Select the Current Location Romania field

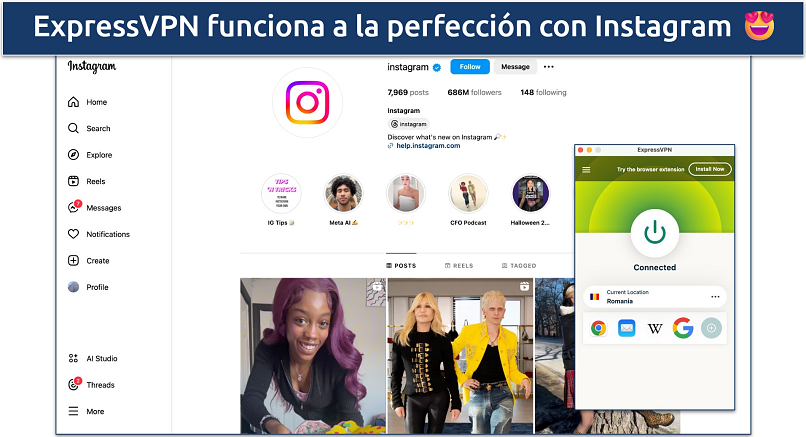655,297
